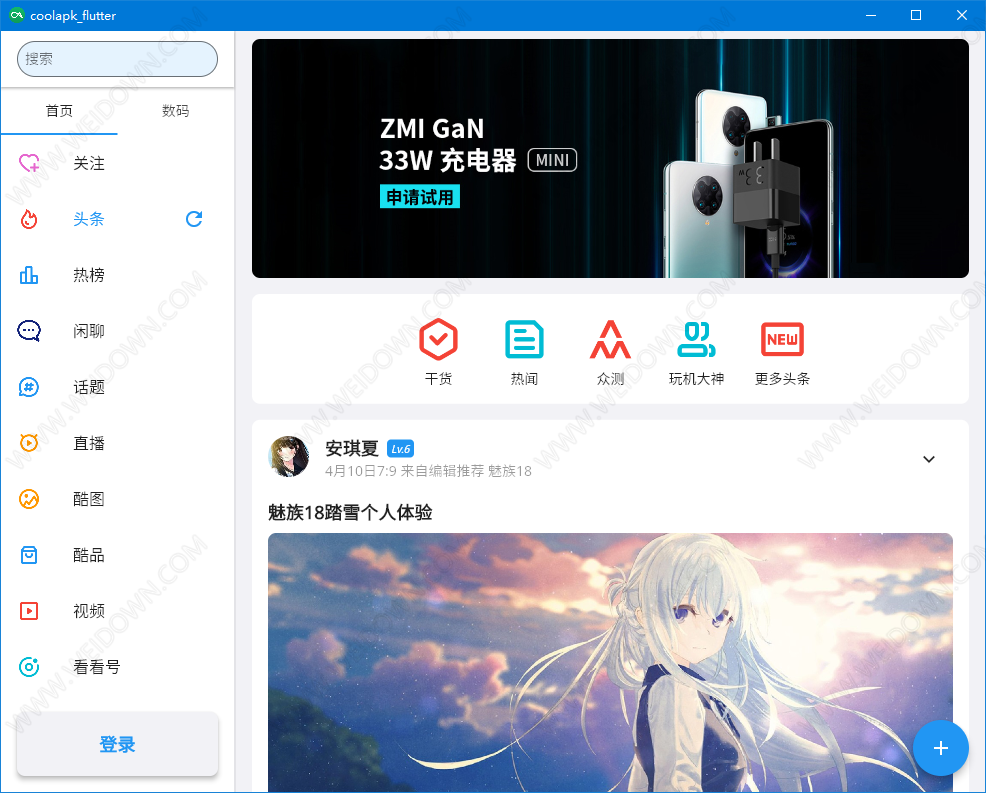Open 玩机大神 category icon
The image size is (986, 793).
pos(696,340)
